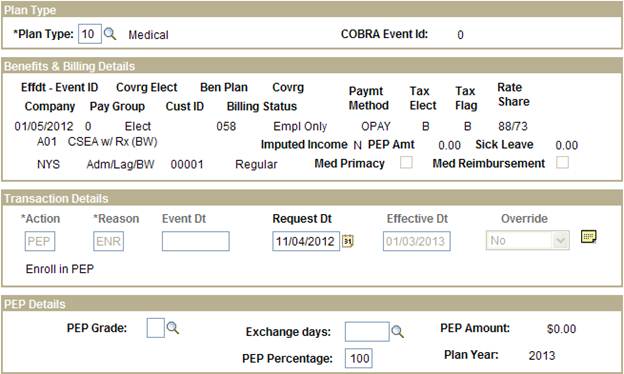
Task: Click the PEP Percentage field
Action: point(359,358)
